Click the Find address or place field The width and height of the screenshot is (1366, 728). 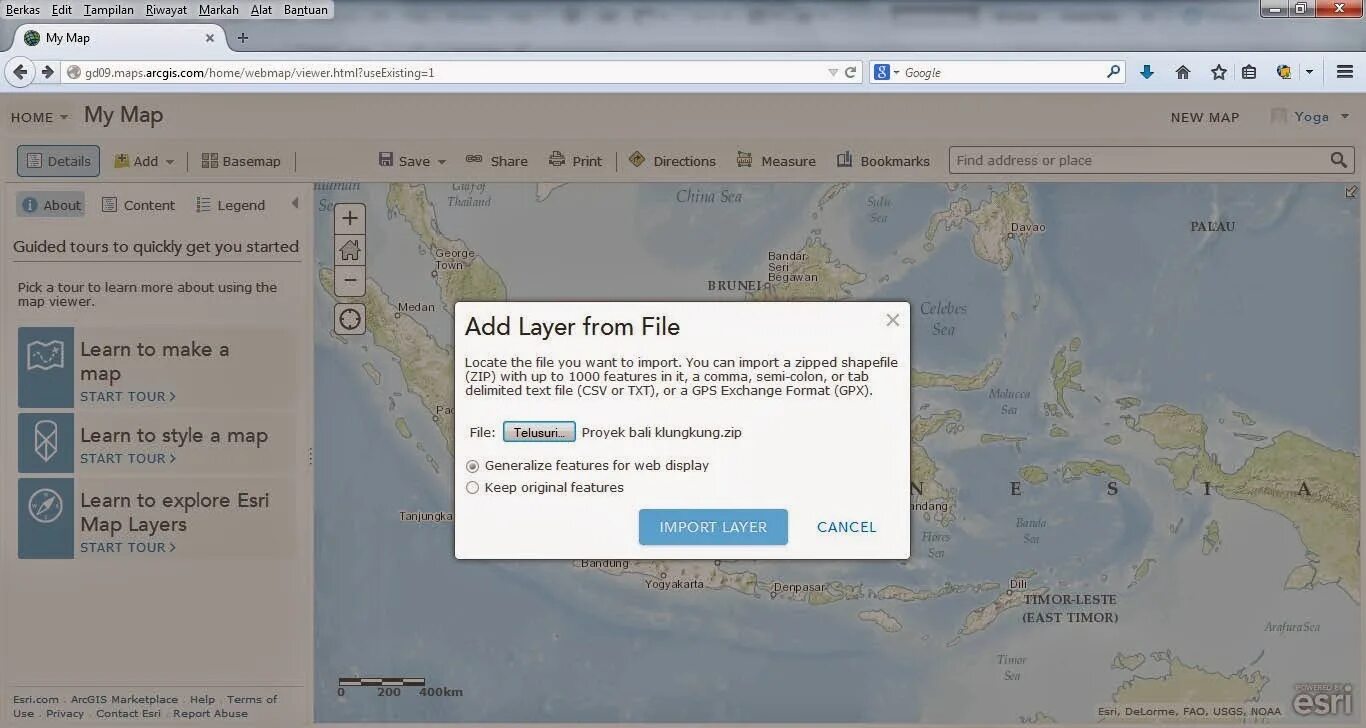click(x=1139, y=160)
